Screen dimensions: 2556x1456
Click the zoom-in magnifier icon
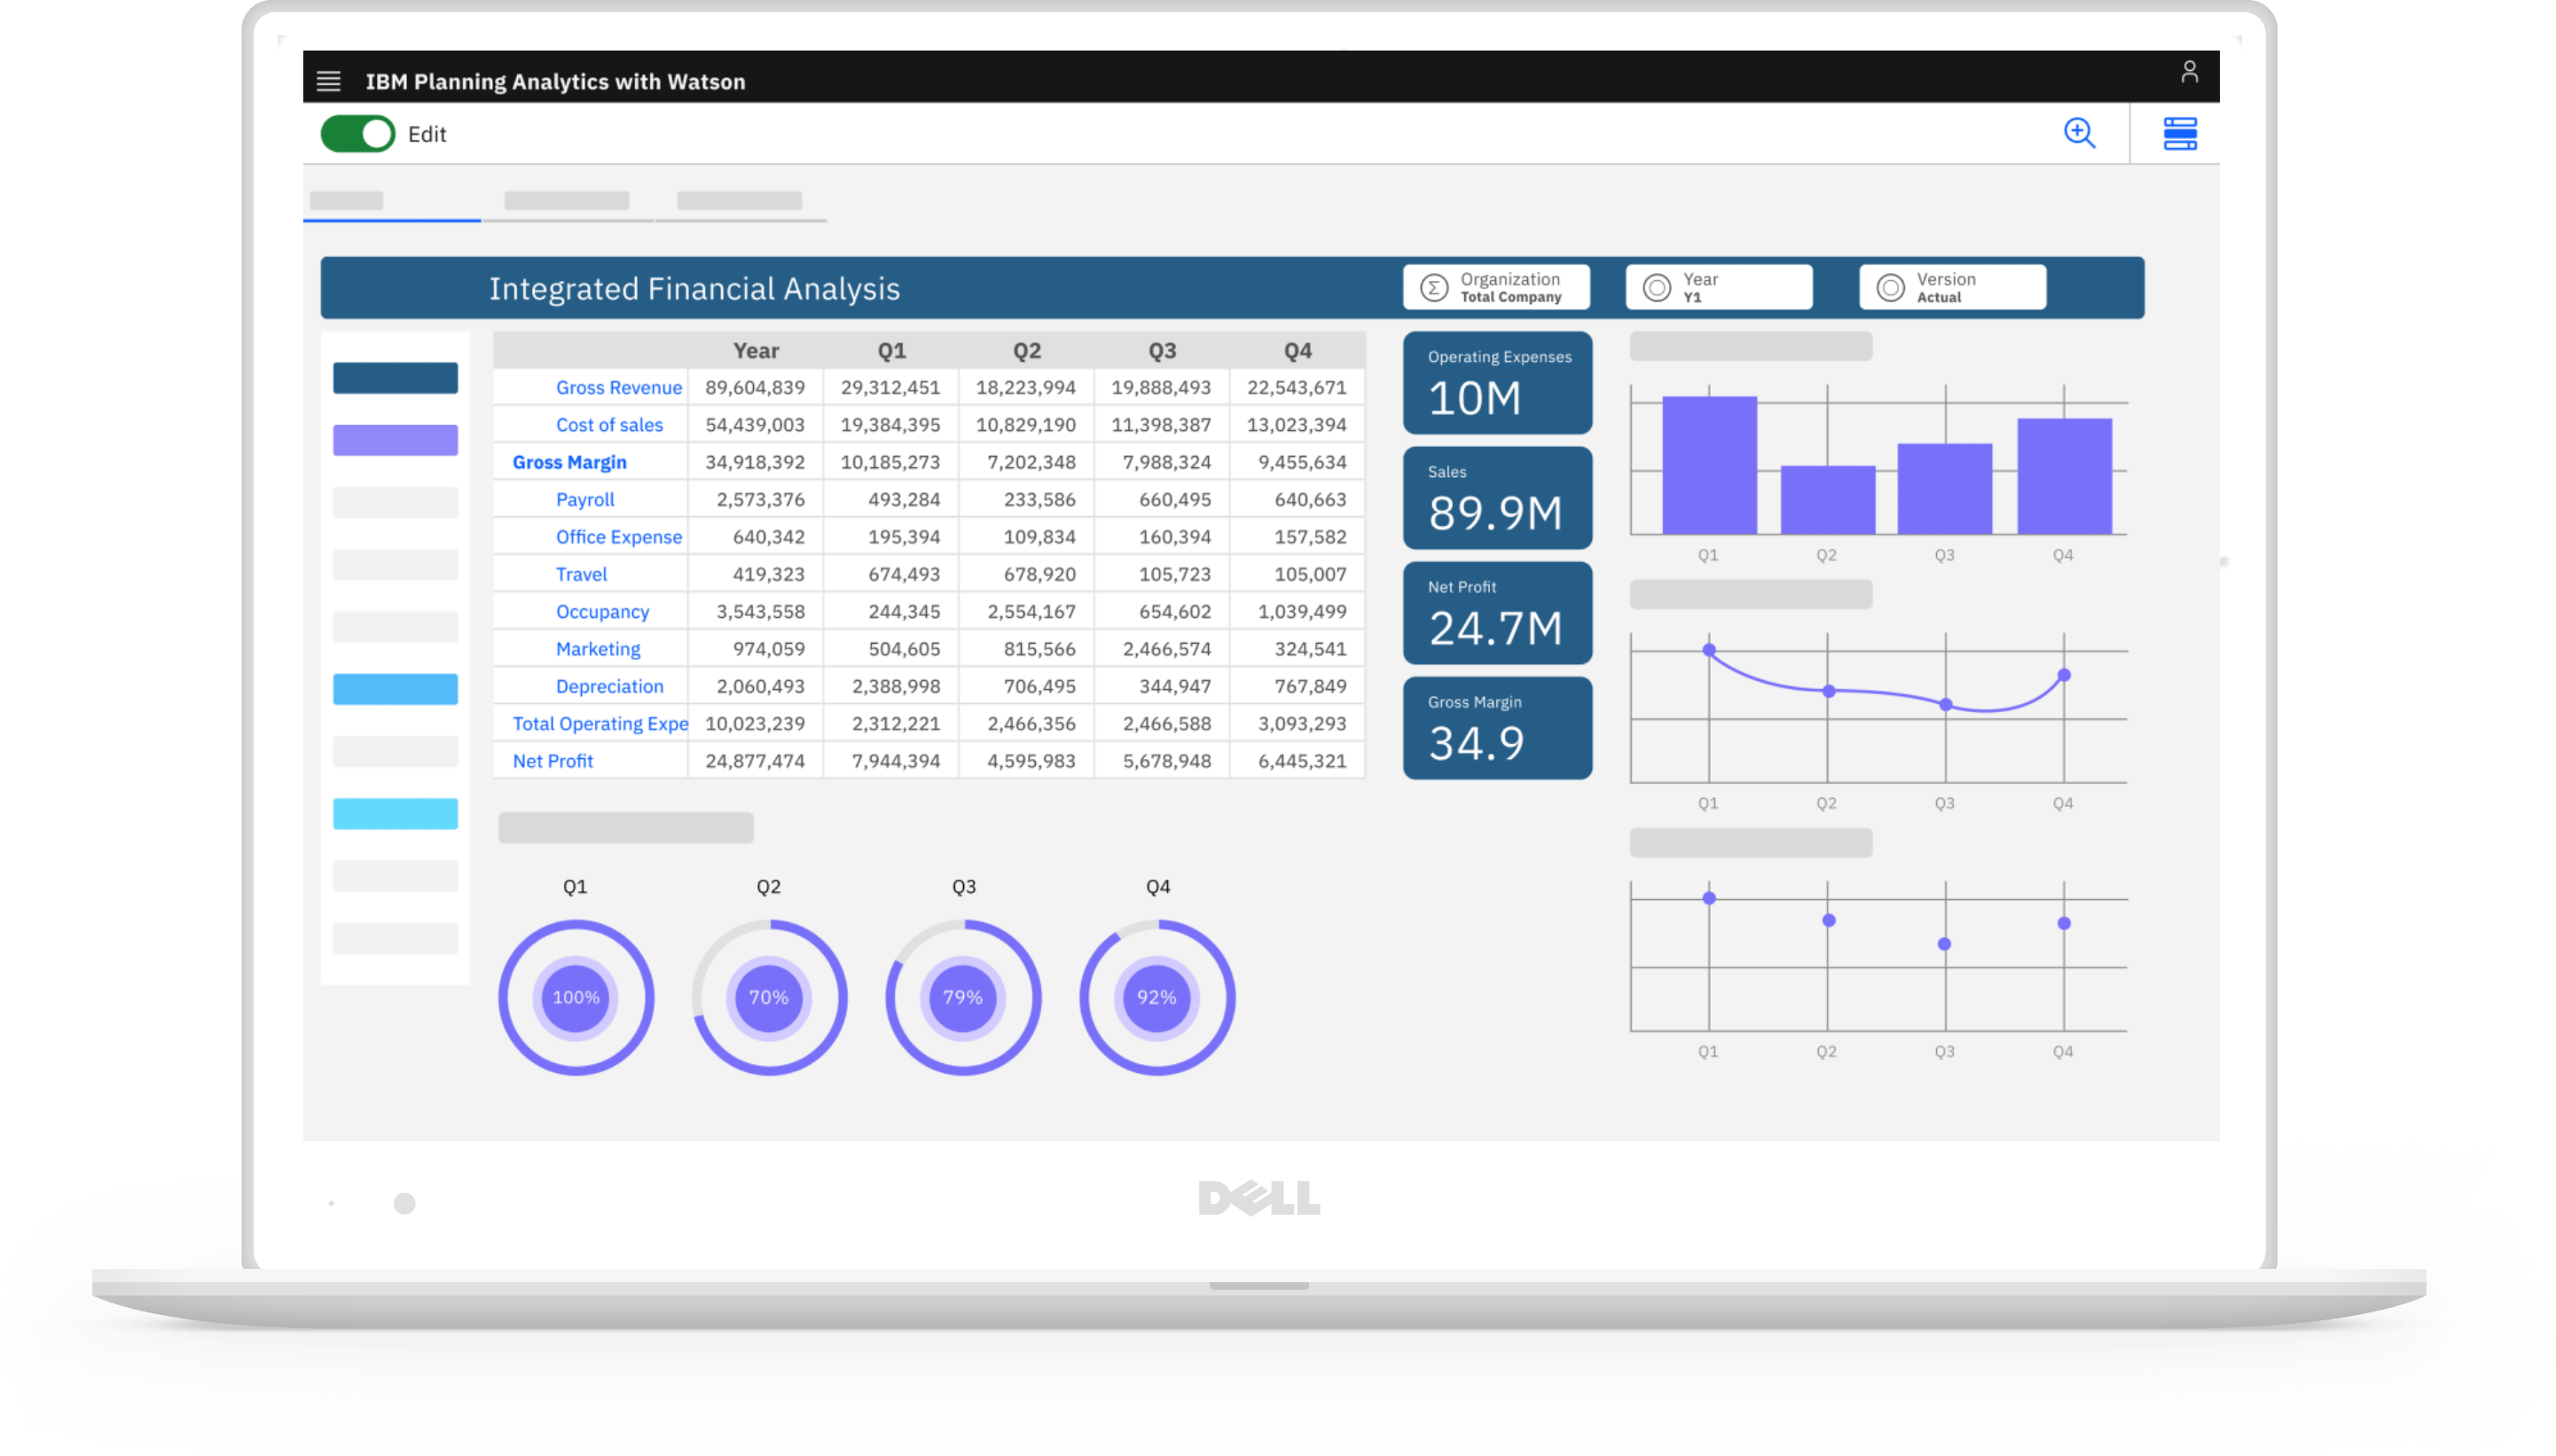pyautogui.click(x=2079, y=133)
